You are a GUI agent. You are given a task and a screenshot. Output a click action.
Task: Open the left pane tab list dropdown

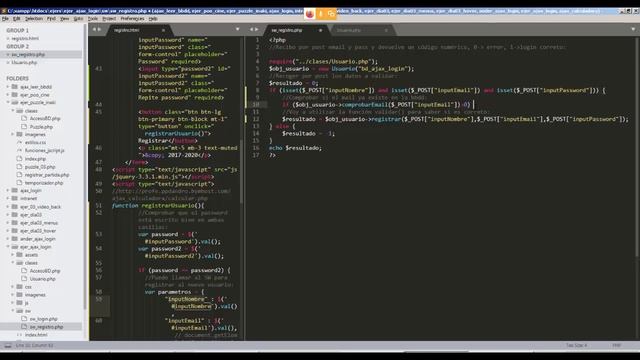[238, 29]
